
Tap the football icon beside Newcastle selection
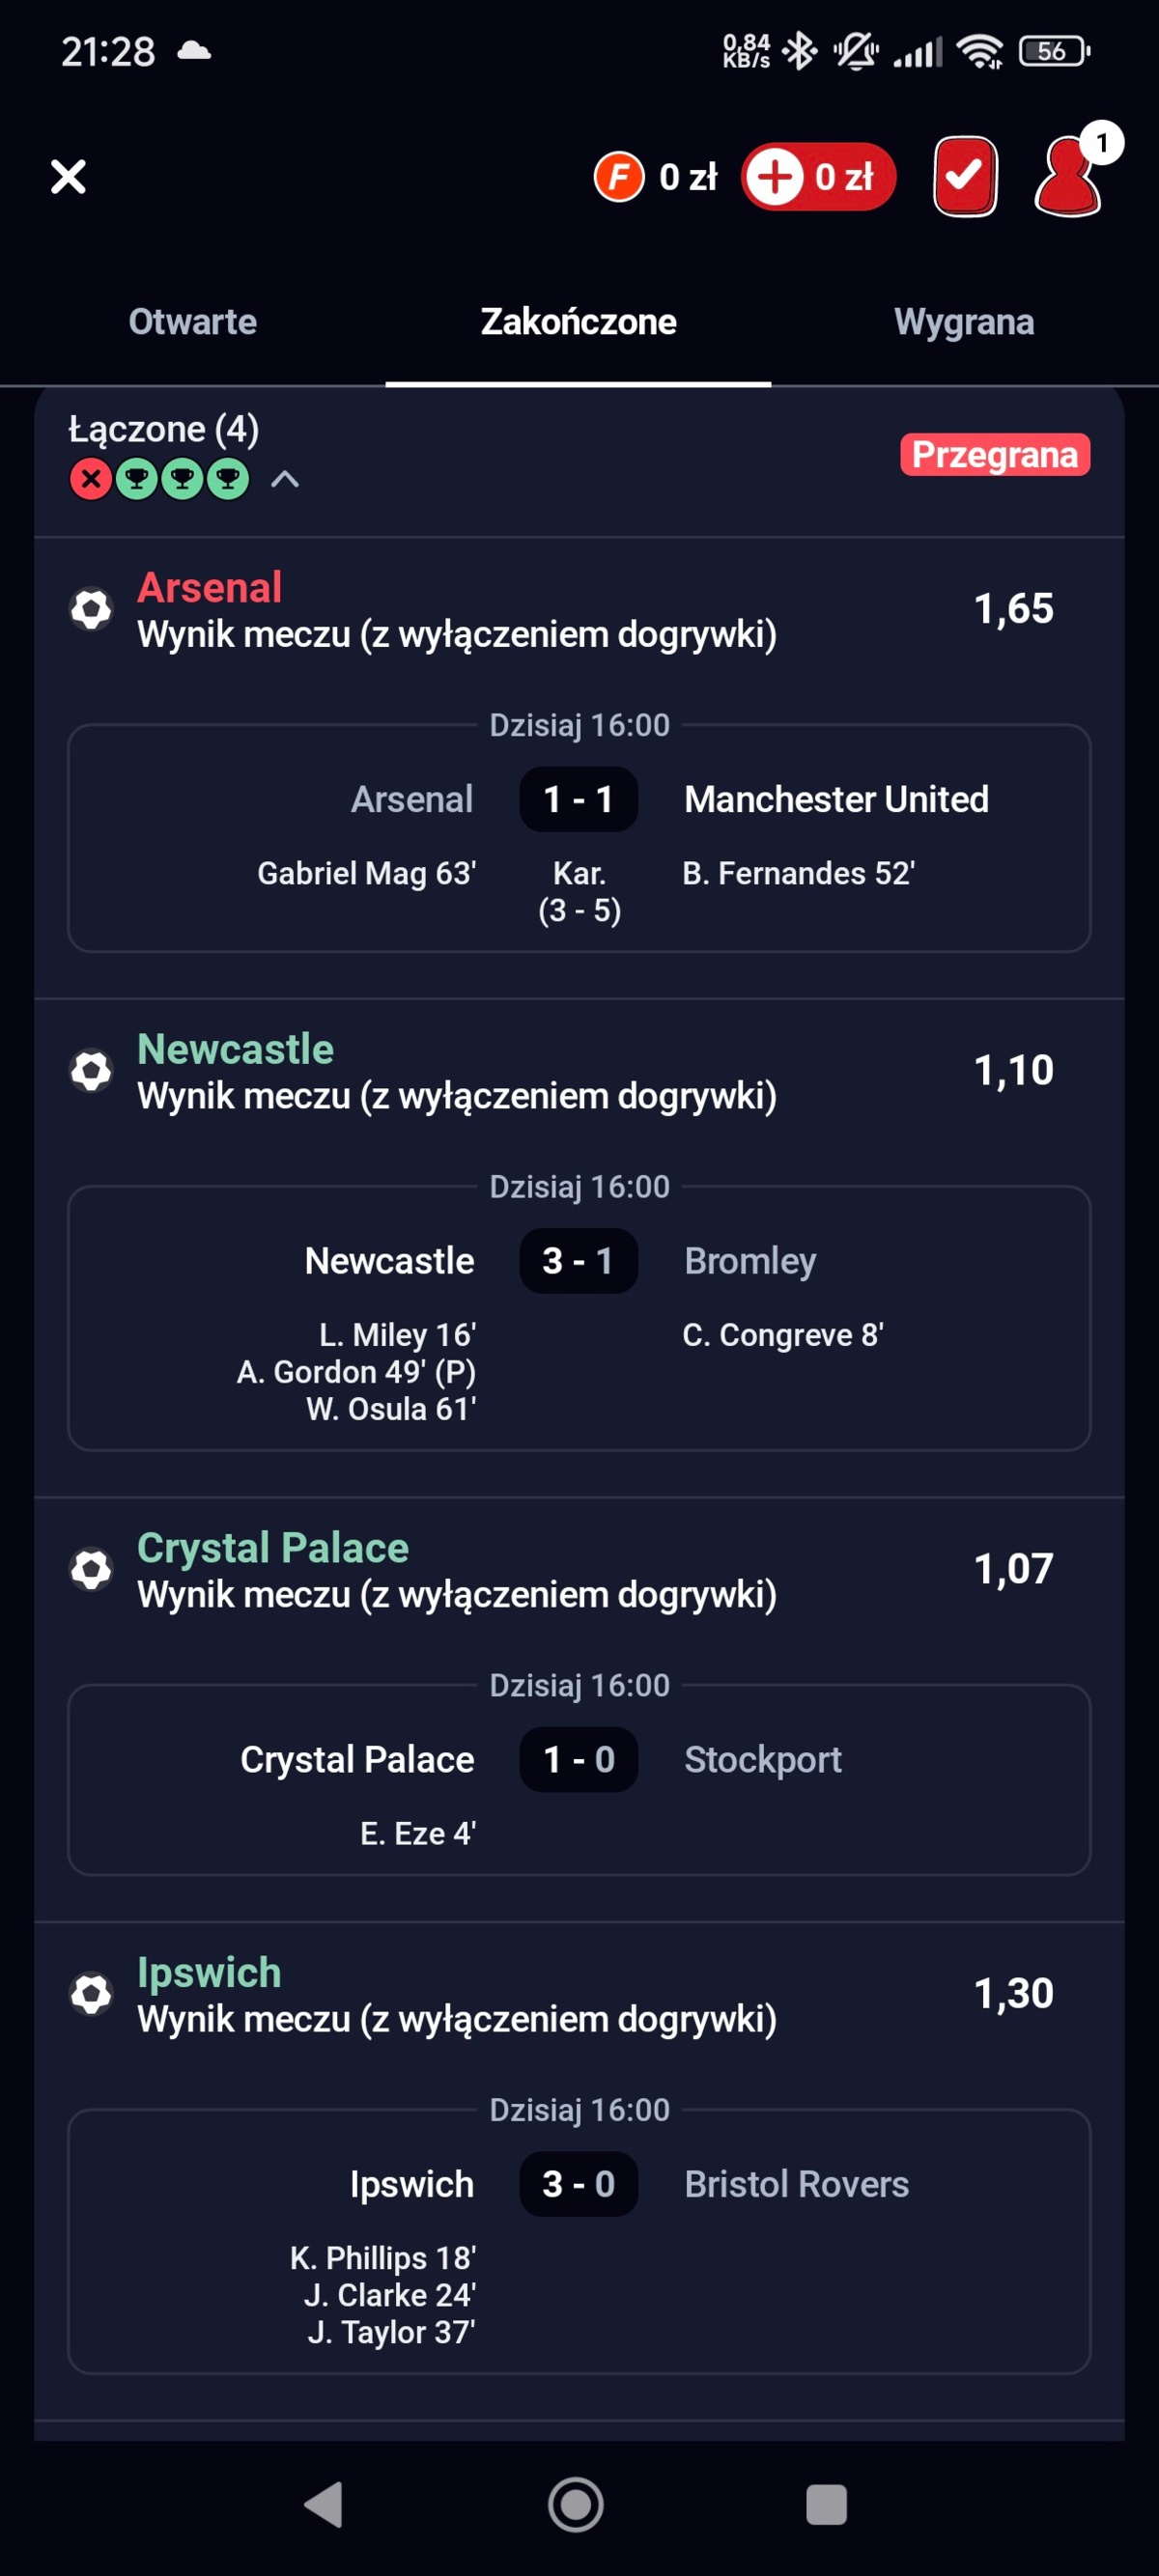click(91, 1071)
